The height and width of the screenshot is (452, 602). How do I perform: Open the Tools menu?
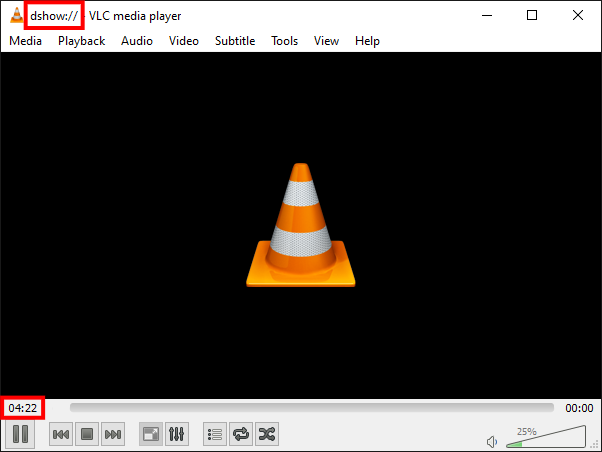284,41
